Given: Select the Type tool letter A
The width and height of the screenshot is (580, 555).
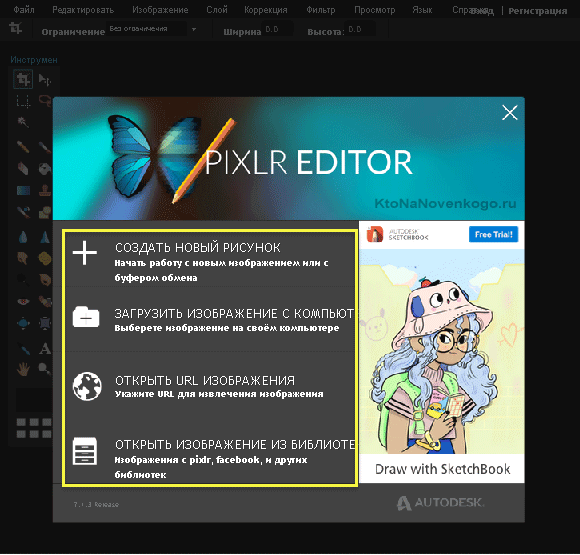Looking at the screenshot, I should click(x=45, y=349).
